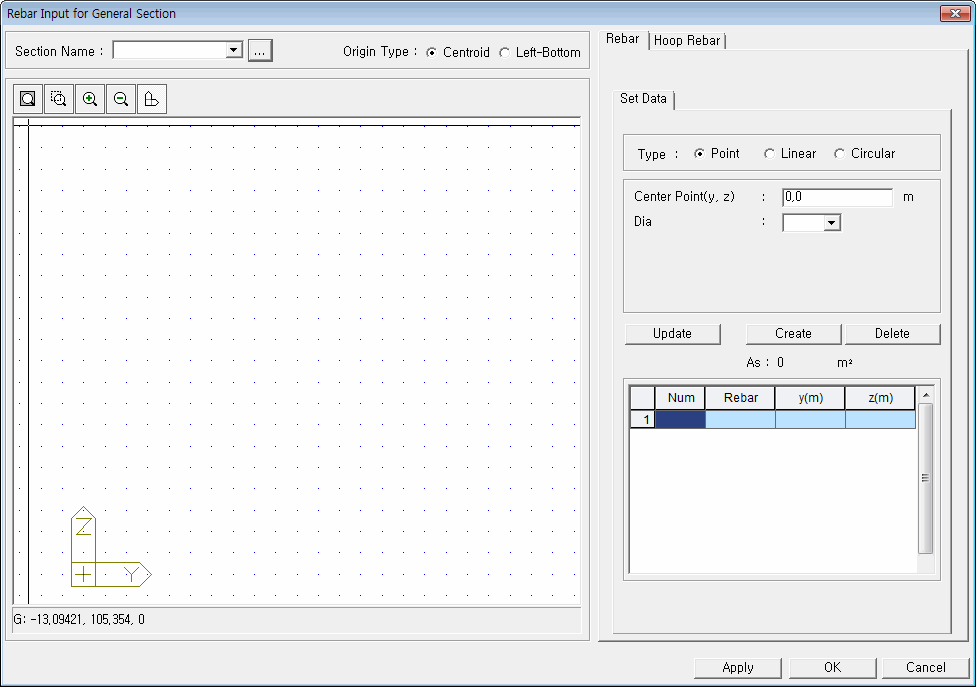Image resolution: width=976 pixels, height=687 pixels.
Task: Choose Circular rebar input type
Action: tap(839, 153)
